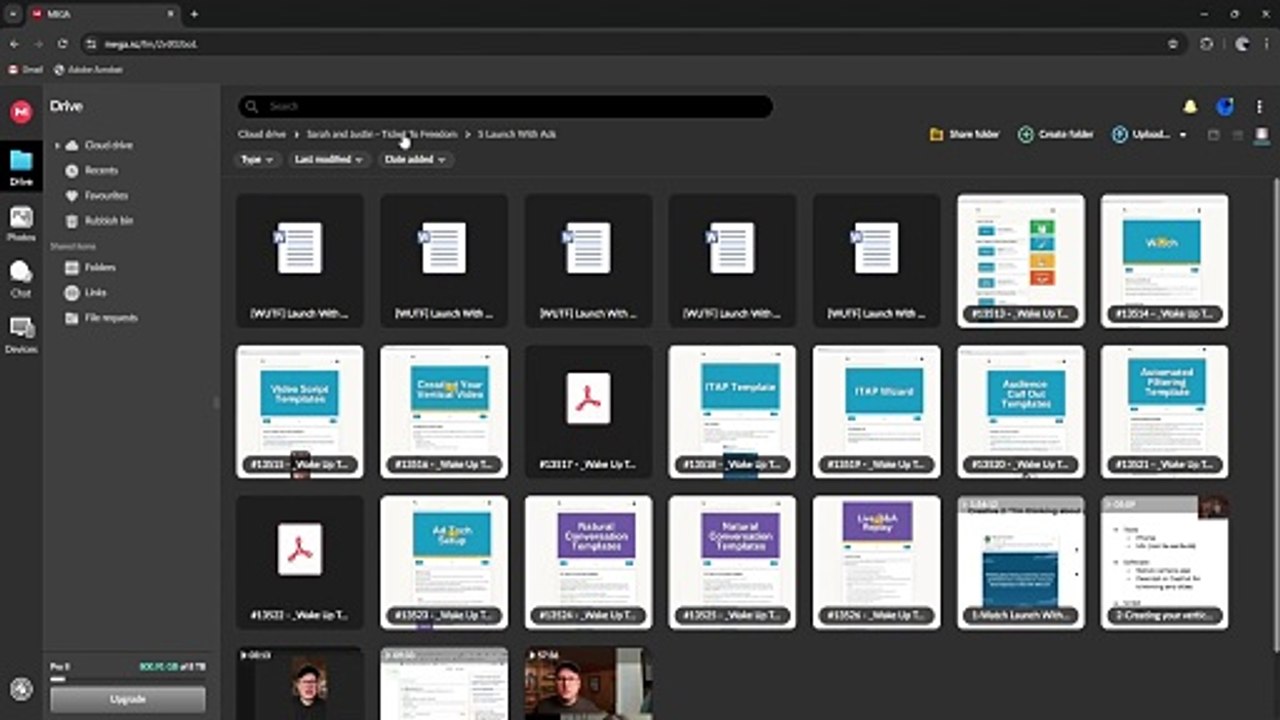Open Recents in the sidebar
1280x720 pixels.
coord(91,170)
